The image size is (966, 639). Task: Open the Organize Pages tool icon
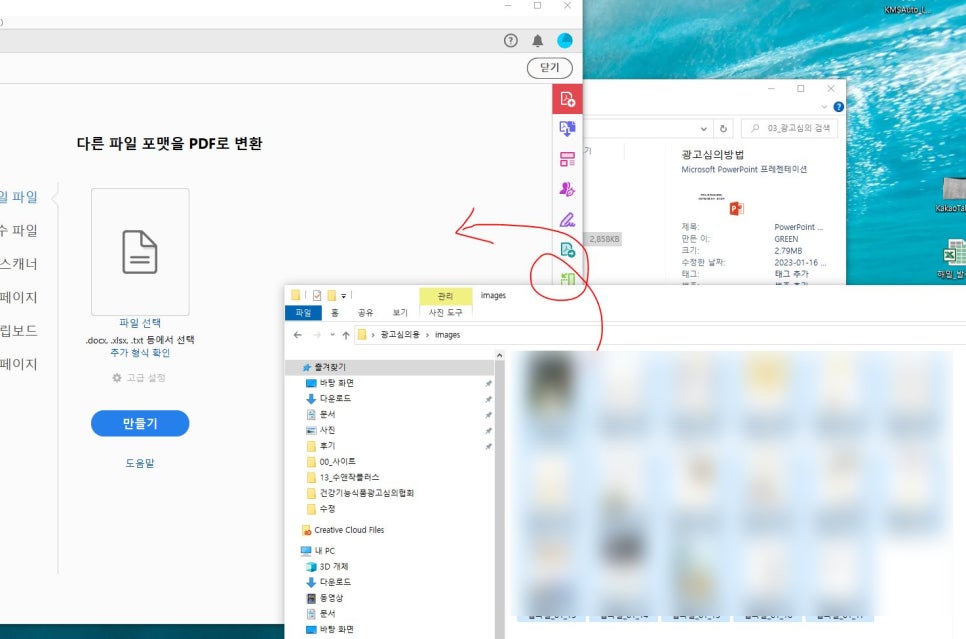[567, 159]
